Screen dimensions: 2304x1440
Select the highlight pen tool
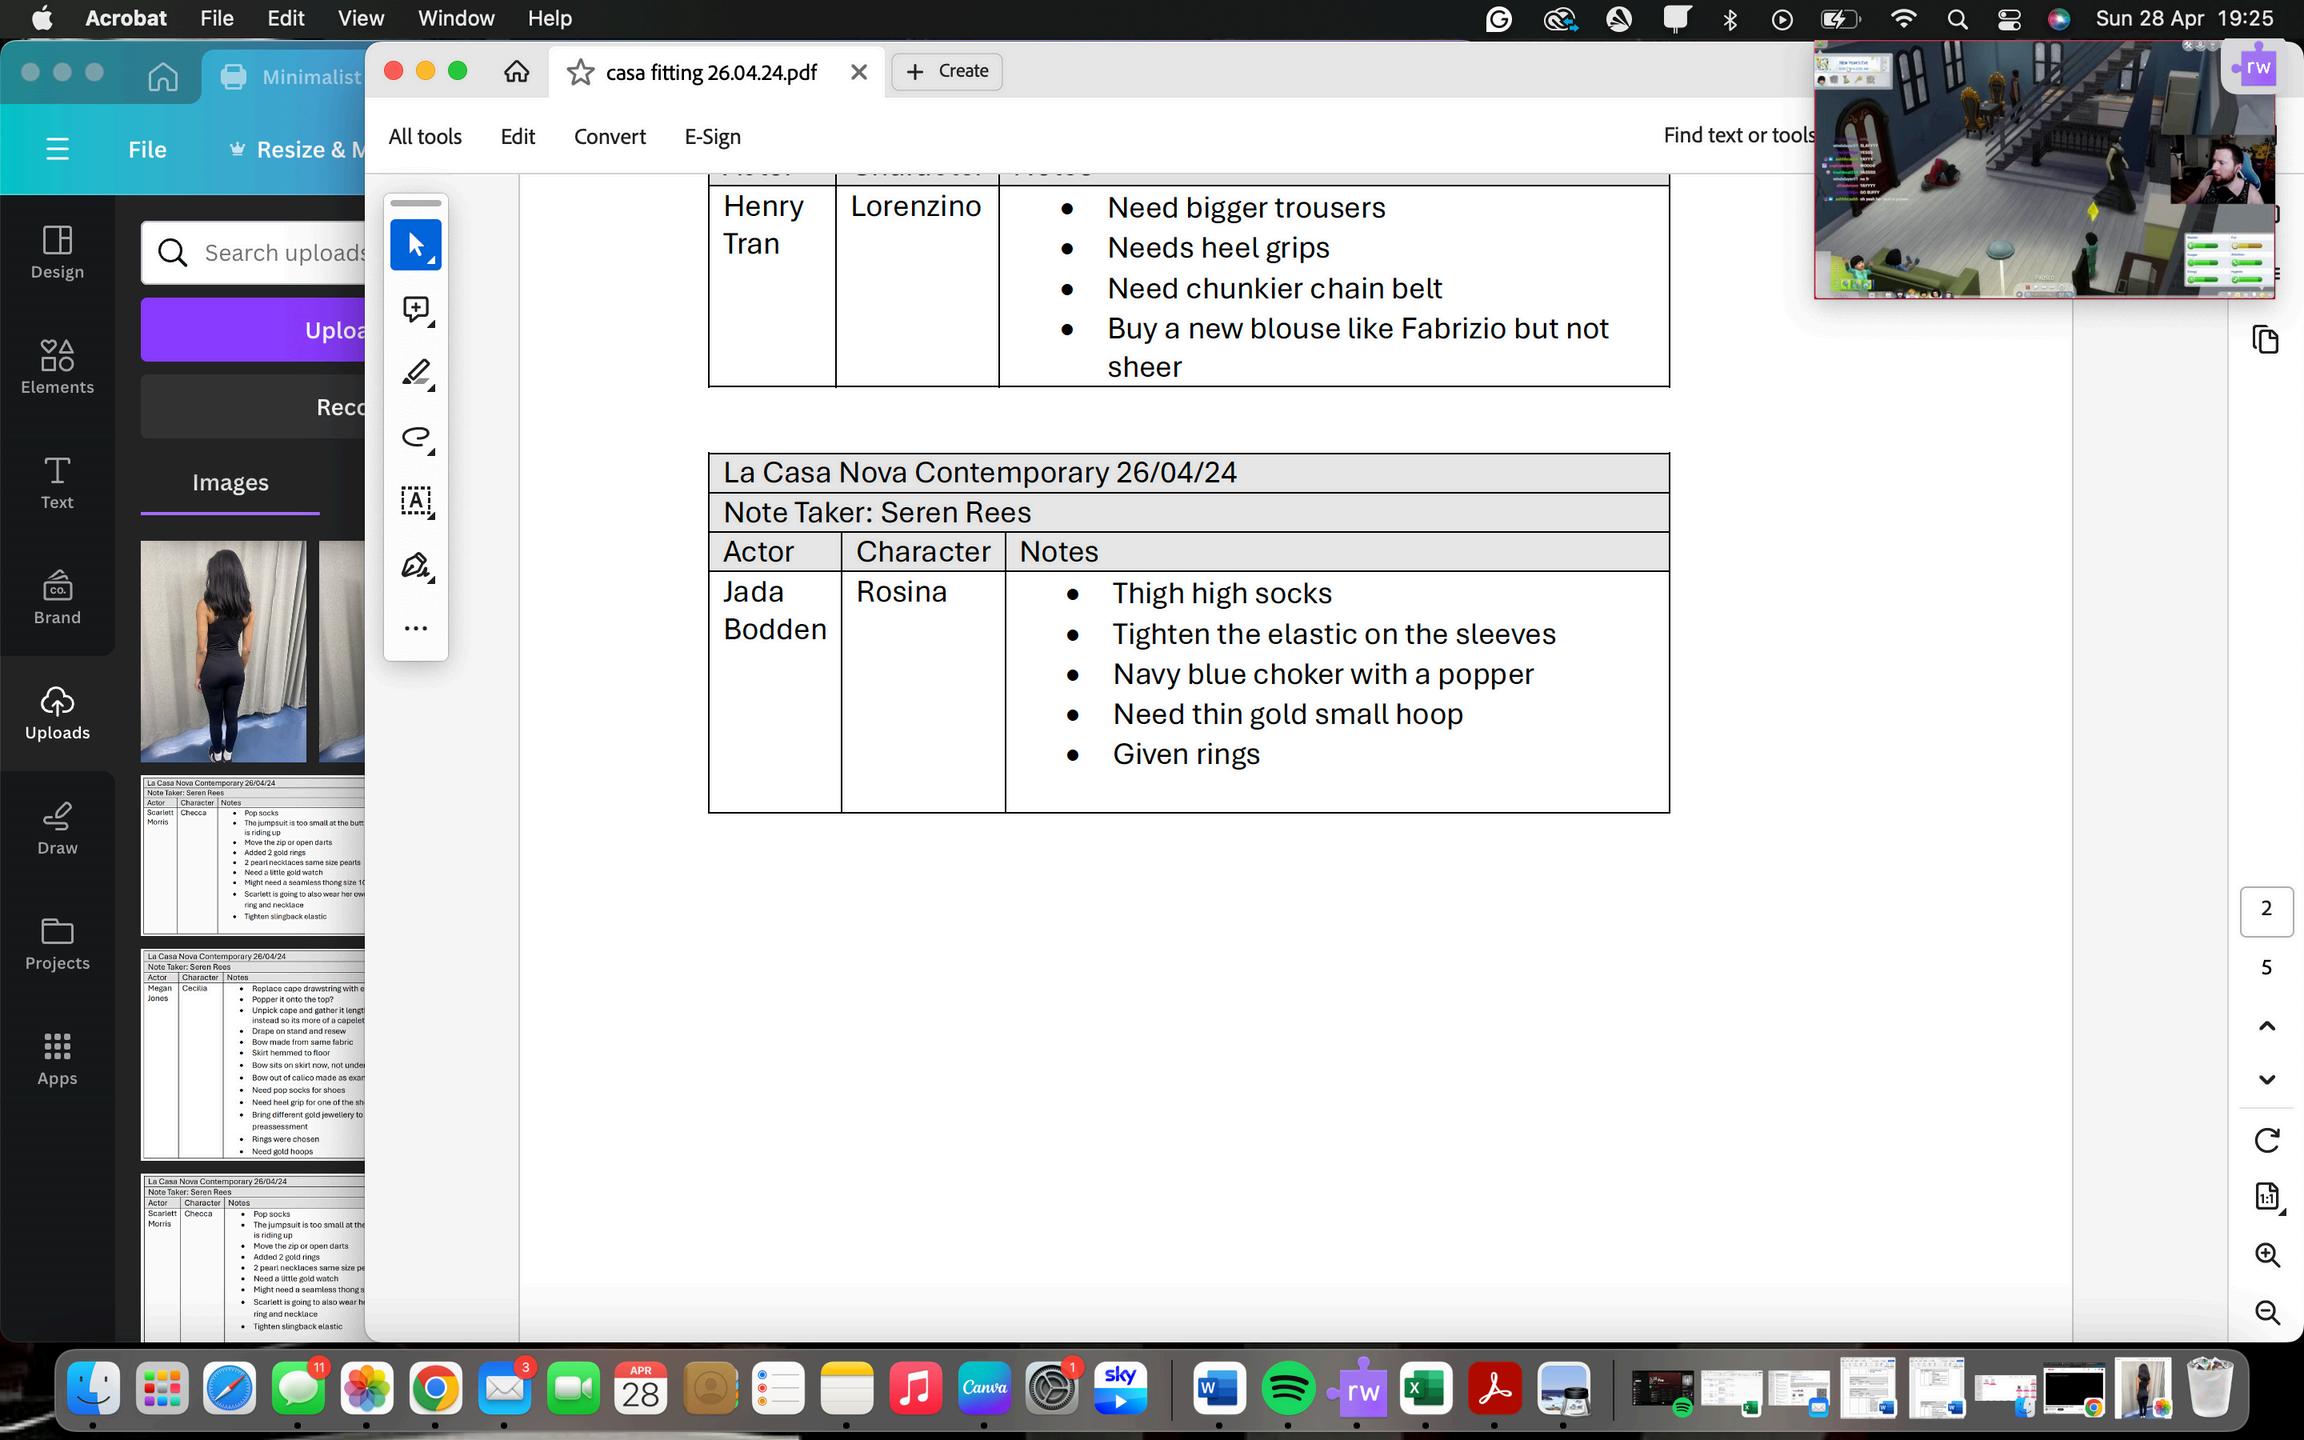tap(416, 373)
